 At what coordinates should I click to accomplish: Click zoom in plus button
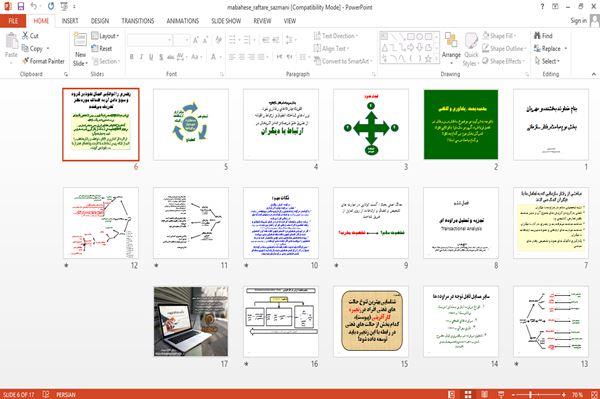tap(564, 394)
